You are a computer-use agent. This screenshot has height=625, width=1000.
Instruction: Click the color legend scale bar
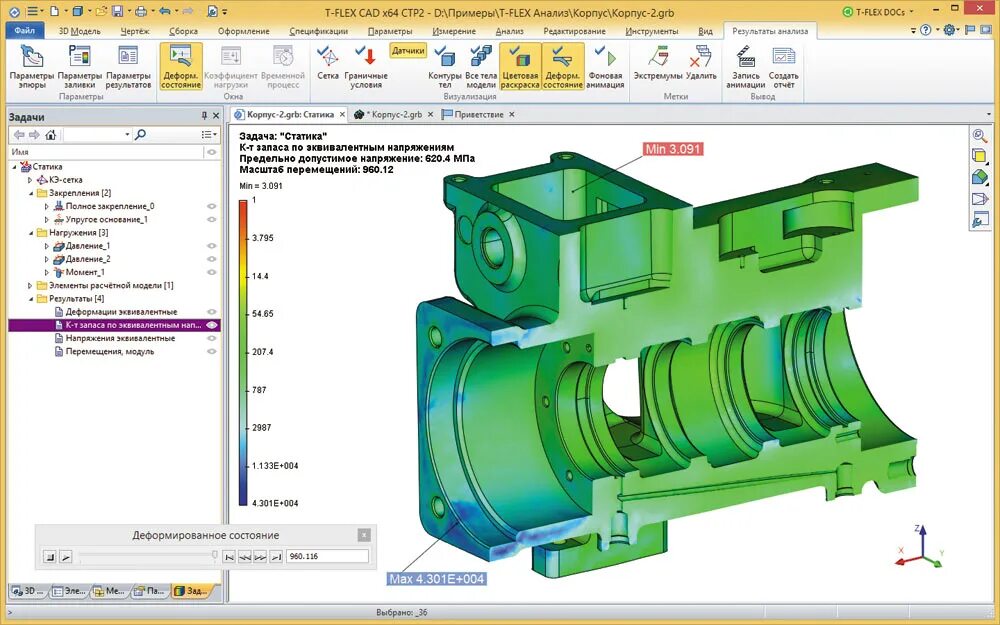[x=243, y=353]
